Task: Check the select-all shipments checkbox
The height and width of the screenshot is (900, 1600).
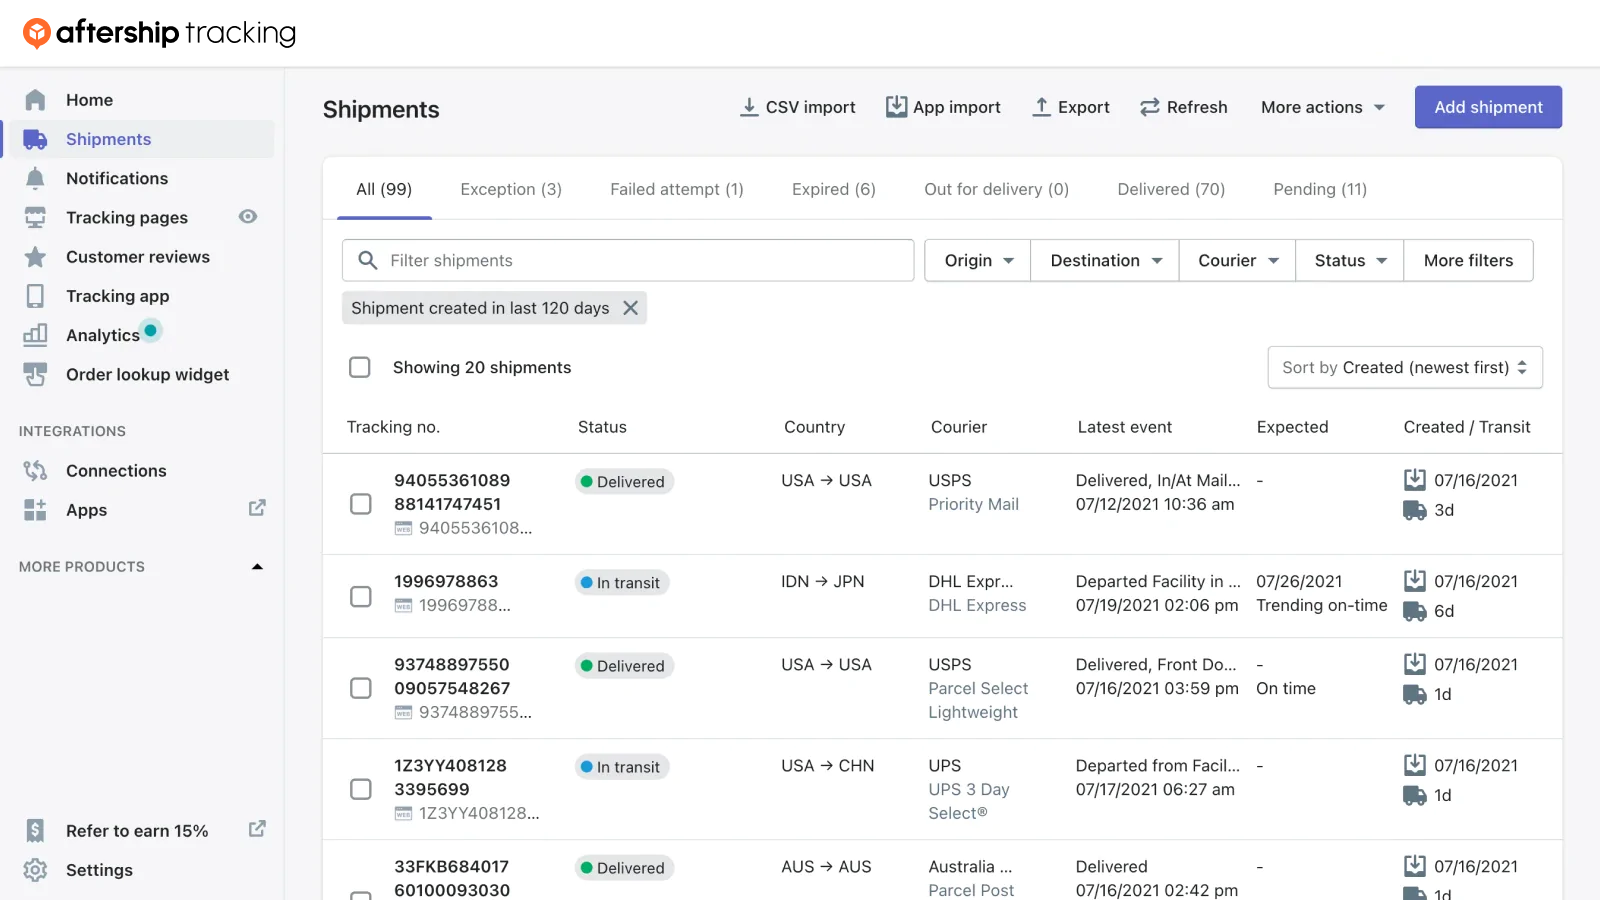Action: (x=360, y=367)
